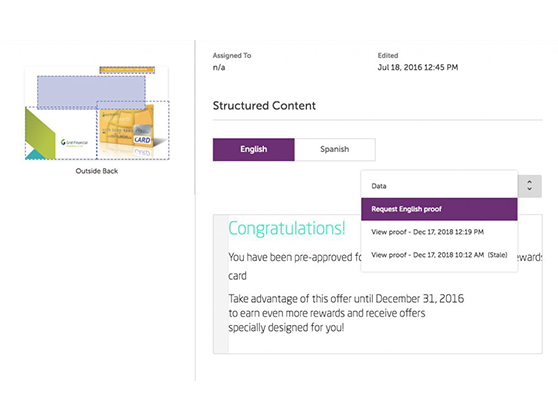Click the Grid Financial logo on thumbnail
Viewport: 558px width, 410px height.
tap(74, 143)
